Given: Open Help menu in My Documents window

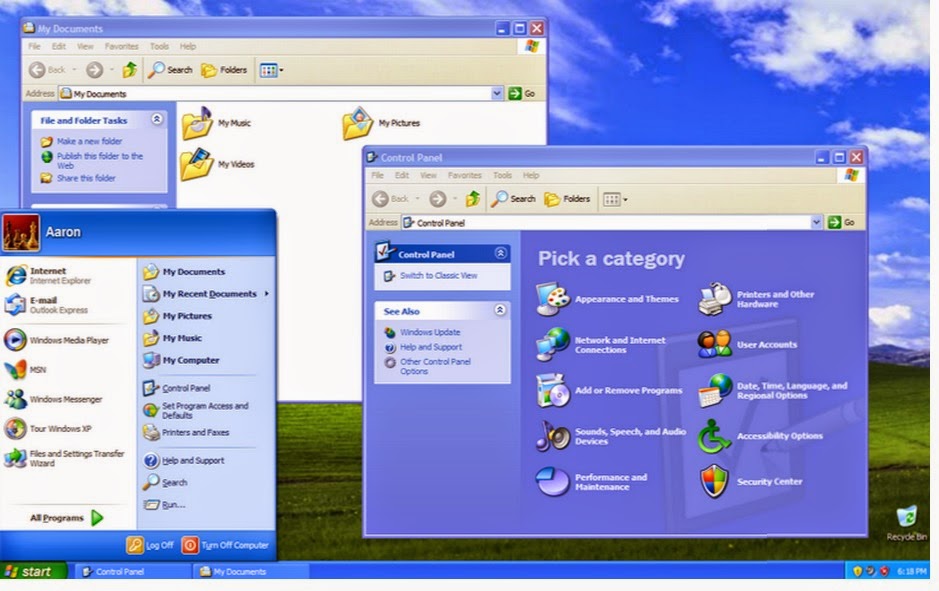Looking at the screenshot, I should [188, 46].
